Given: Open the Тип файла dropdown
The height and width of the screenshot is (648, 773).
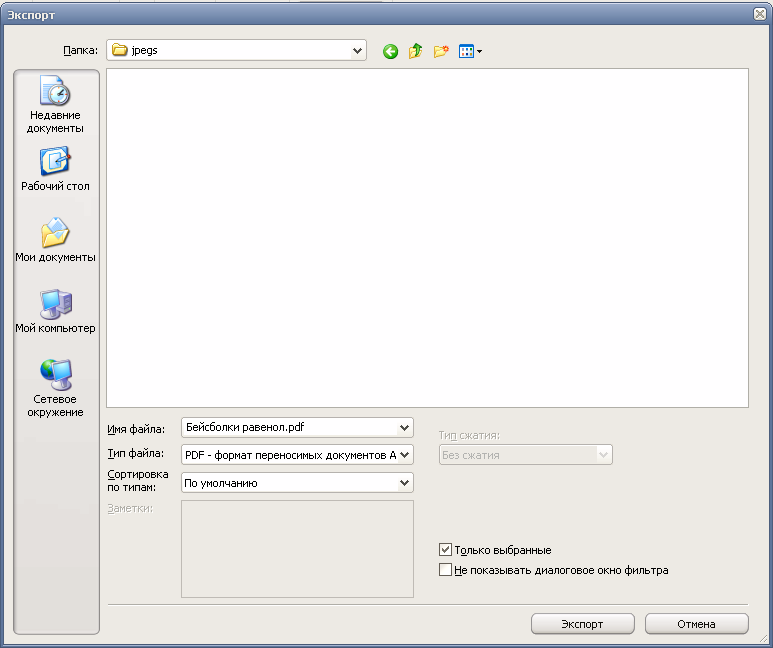Looking at the screenshot, I should [x=404, y=455].
